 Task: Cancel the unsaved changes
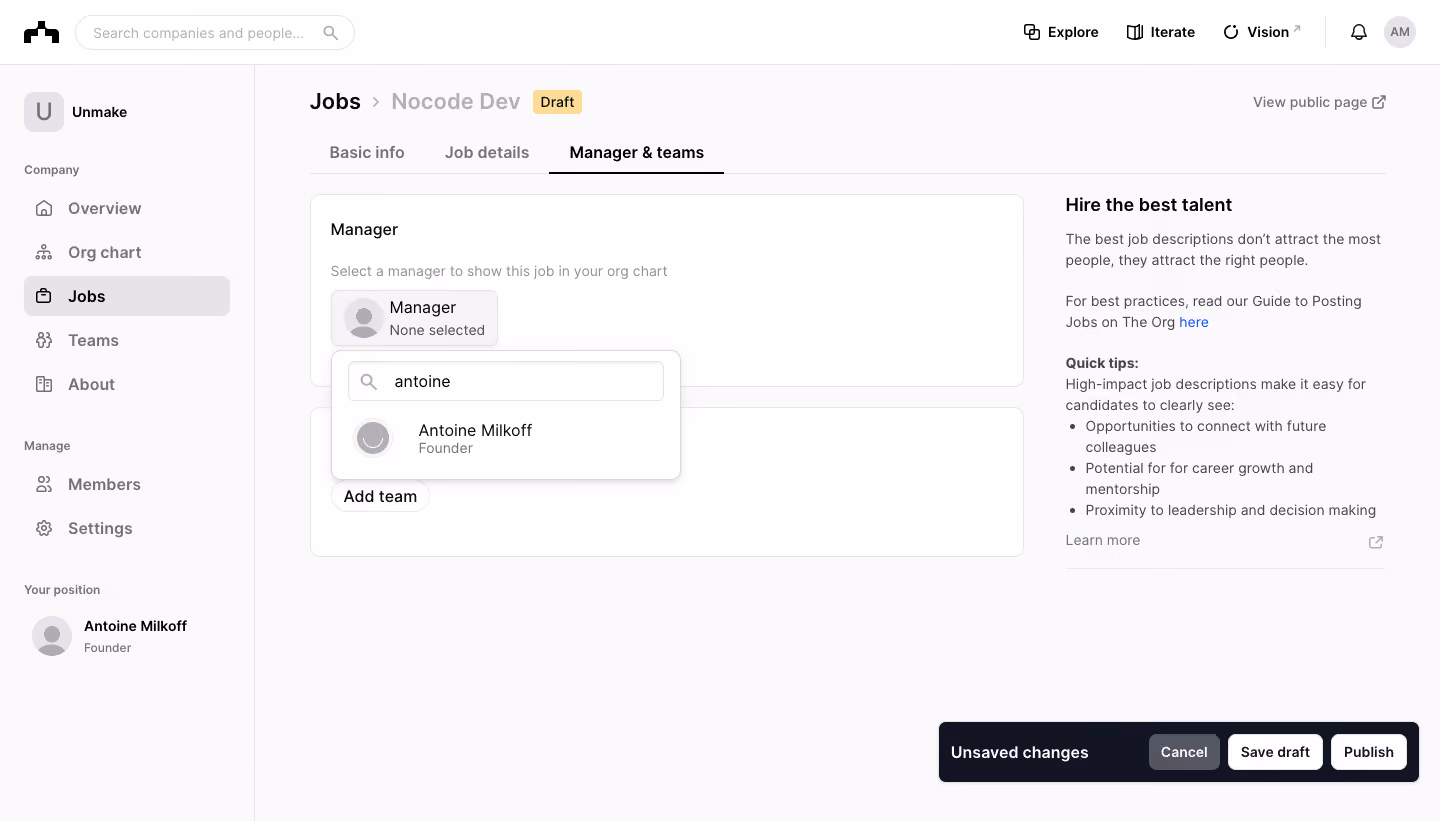[x=1184, y=752]
